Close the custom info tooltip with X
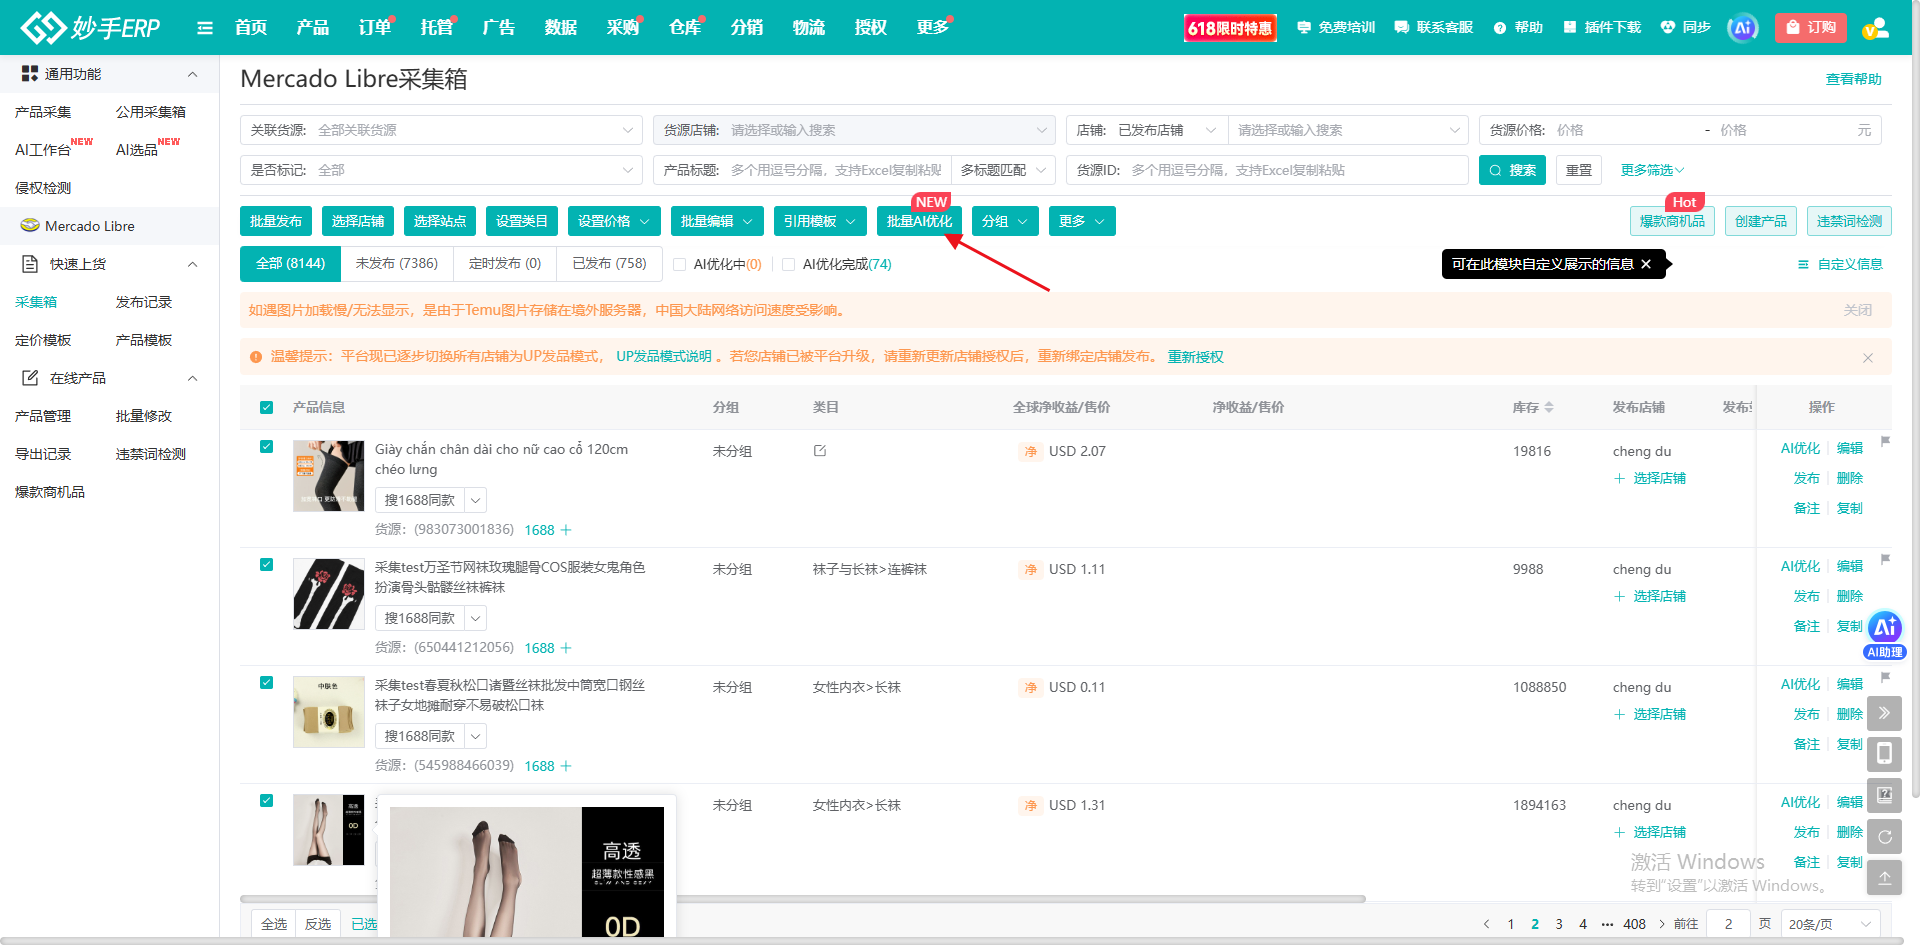The width and height of the screenshot is (1920, 945). coord(1646,264)
